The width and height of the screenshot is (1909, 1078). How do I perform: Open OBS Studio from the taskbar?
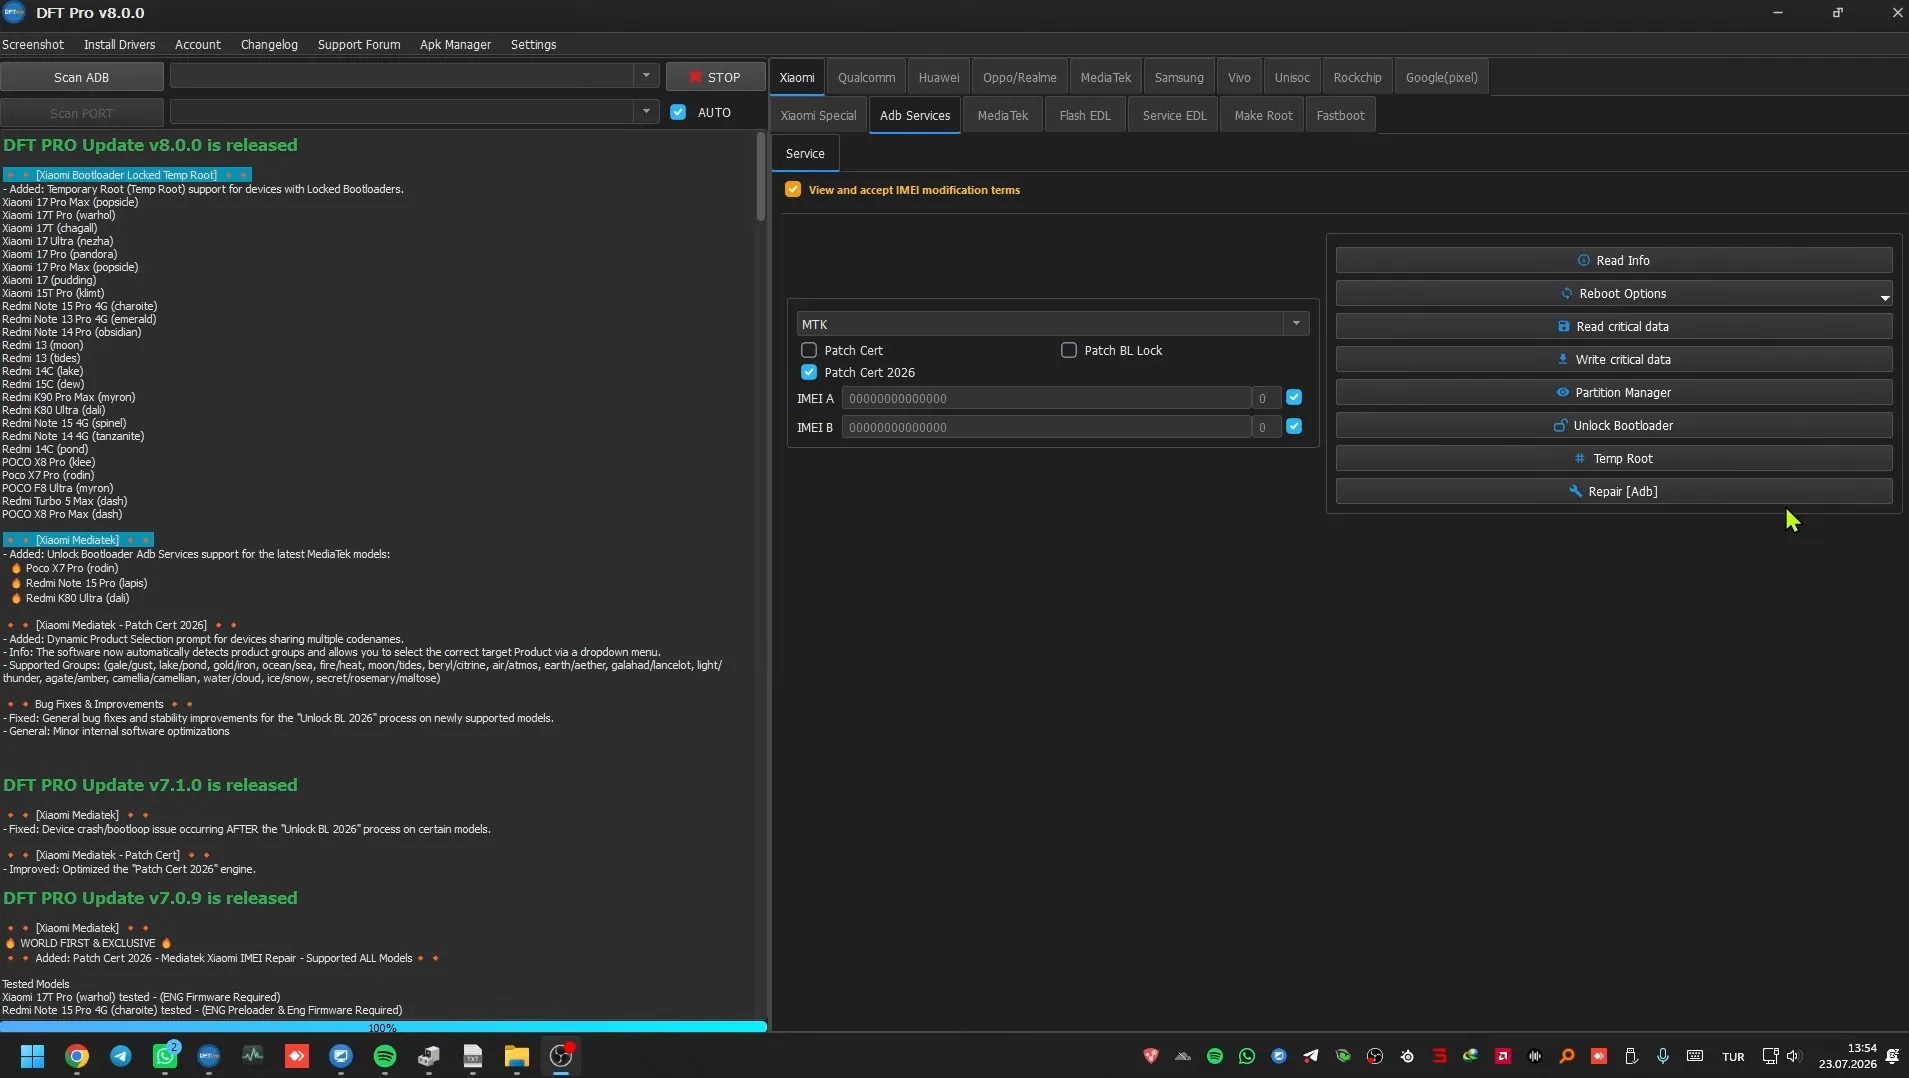point(561,1056)
